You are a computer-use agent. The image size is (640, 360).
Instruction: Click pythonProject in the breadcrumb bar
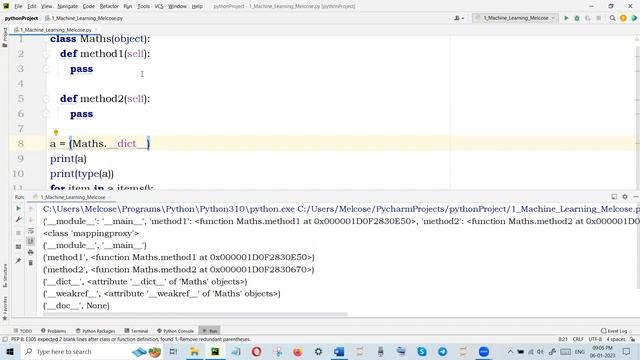click(21, 18)
